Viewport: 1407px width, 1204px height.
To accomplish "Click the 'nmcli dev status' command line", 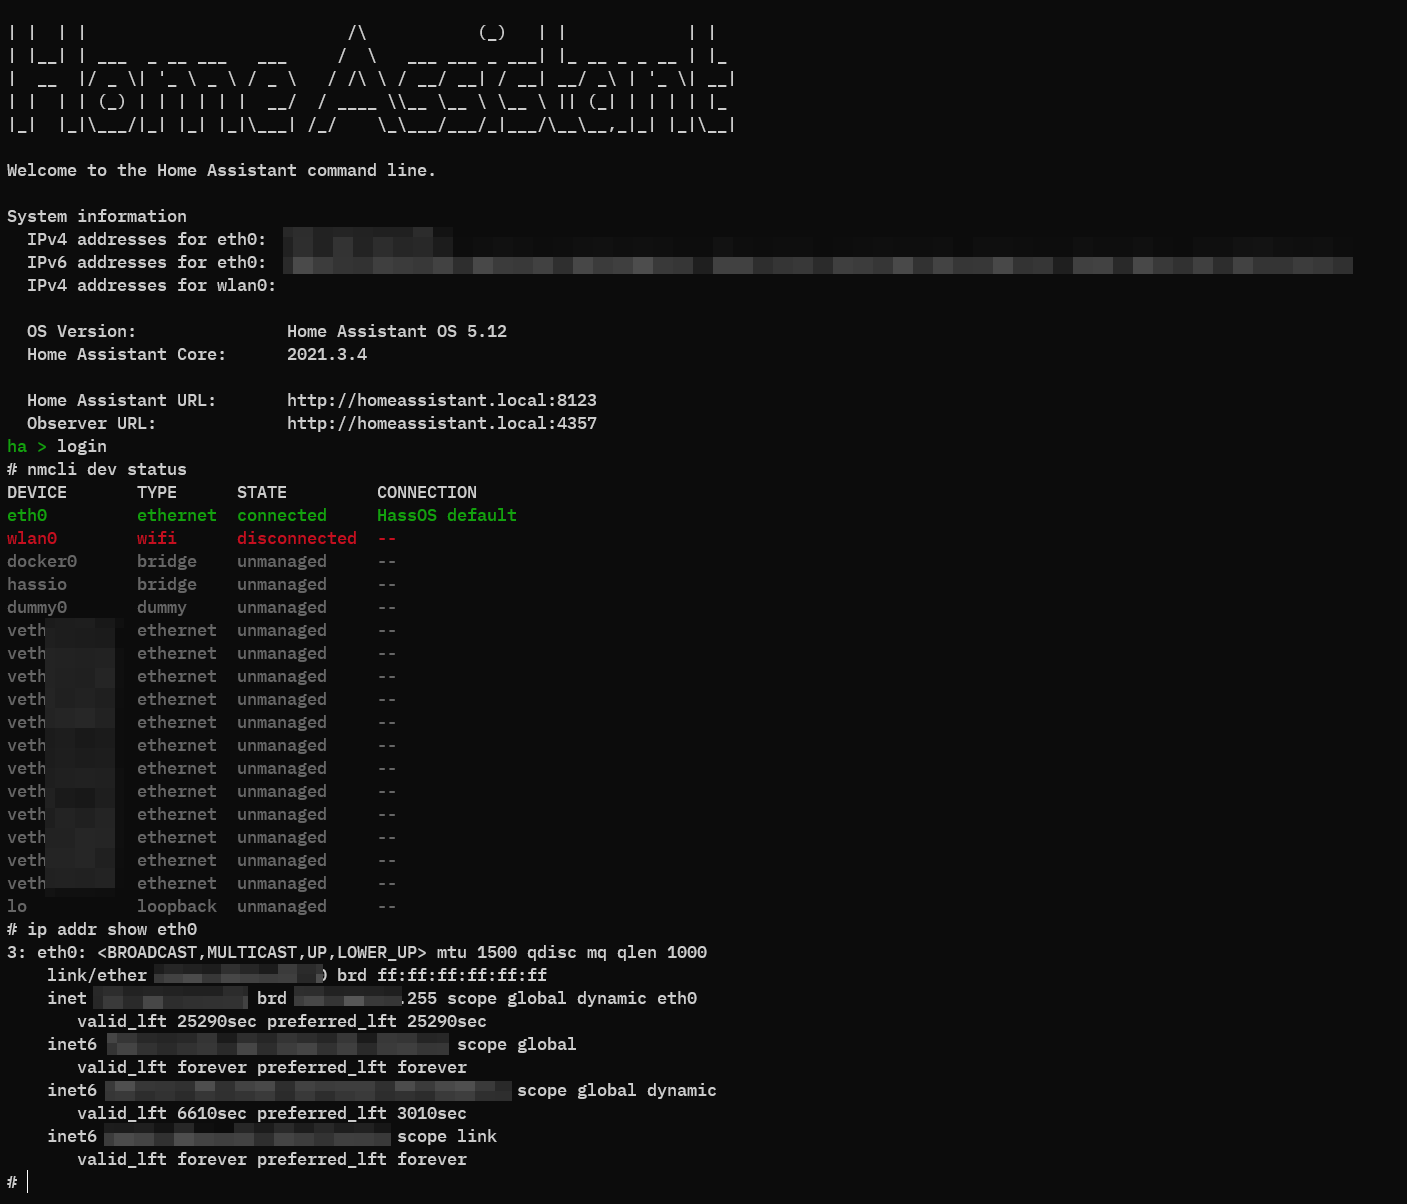I will tap(107, 469).
